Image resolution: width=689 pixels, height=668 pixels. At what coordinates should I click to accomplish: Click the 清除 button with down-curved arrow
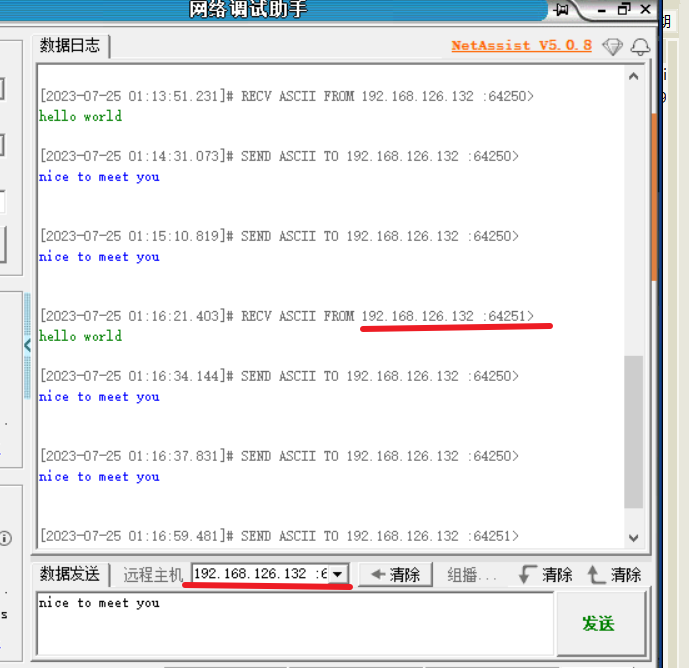click(x=545, y=574)
